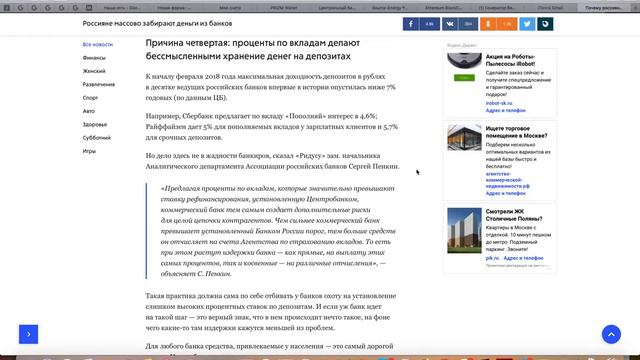The height and width of the screenshot is (360, 640).
Task: Open 'Развлечения' section in sidebar
Action: [x=99, y=84]
